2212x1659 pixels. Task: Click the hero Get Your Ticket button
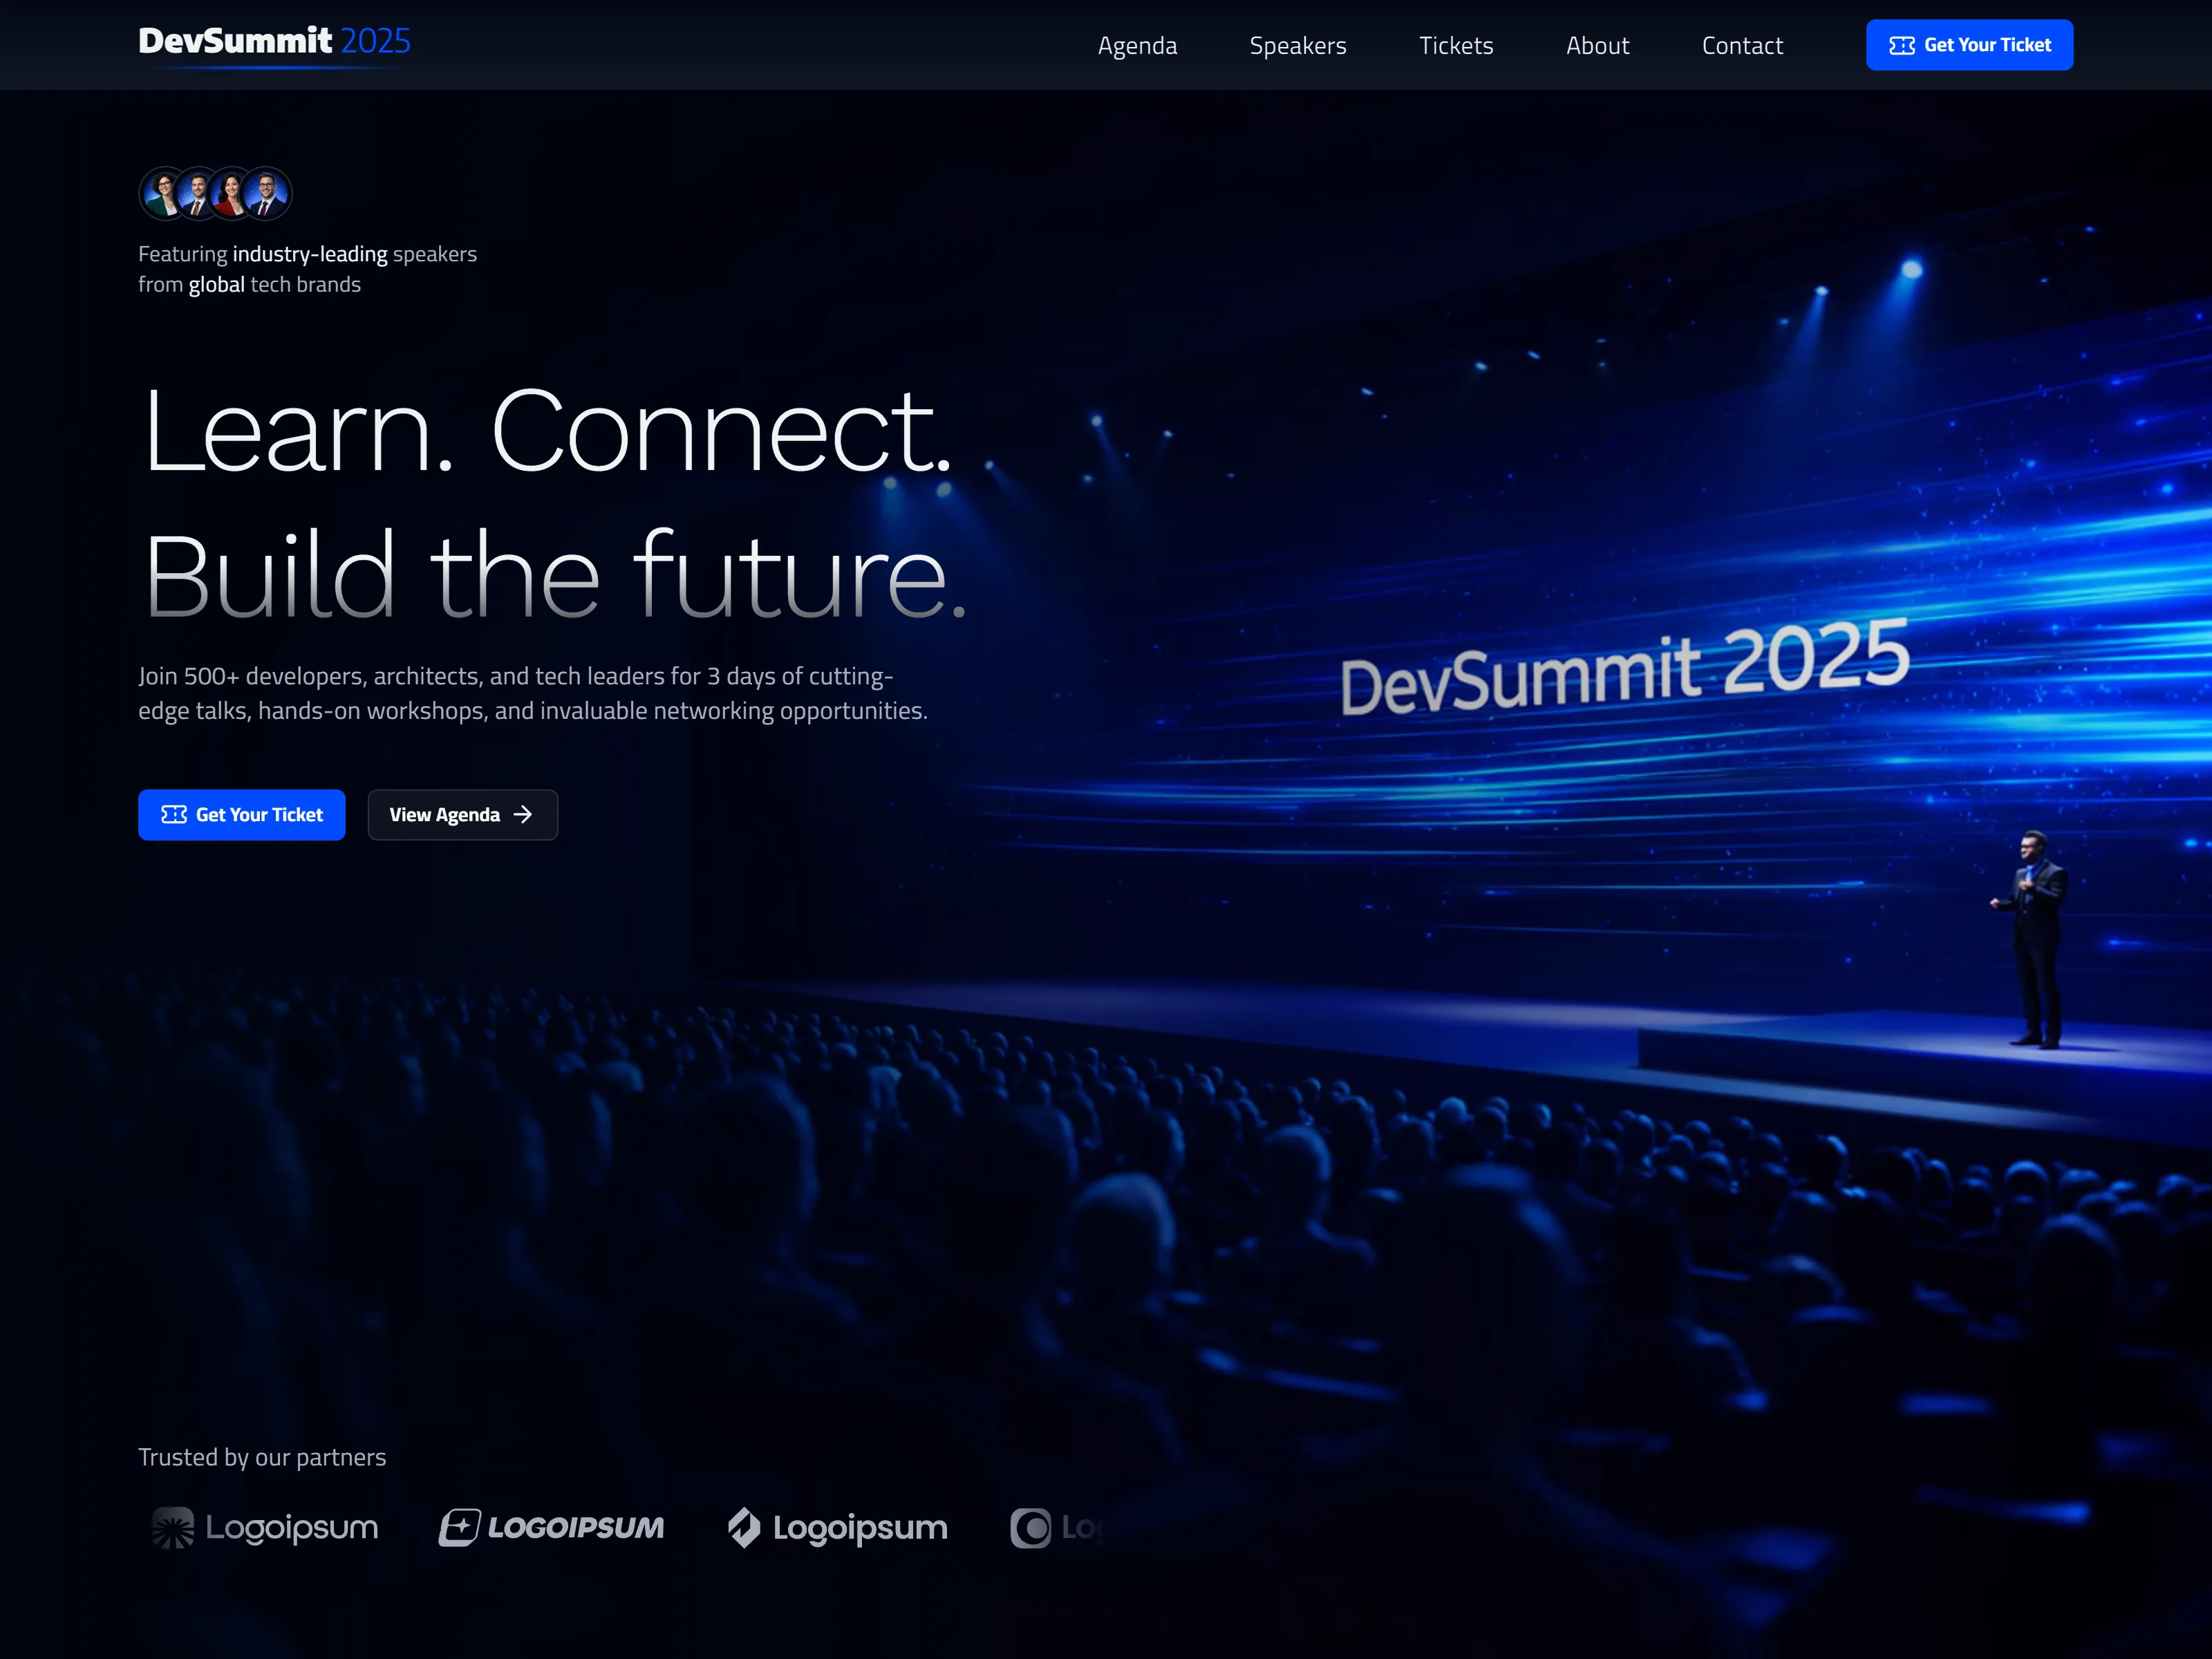click(241, 815)
